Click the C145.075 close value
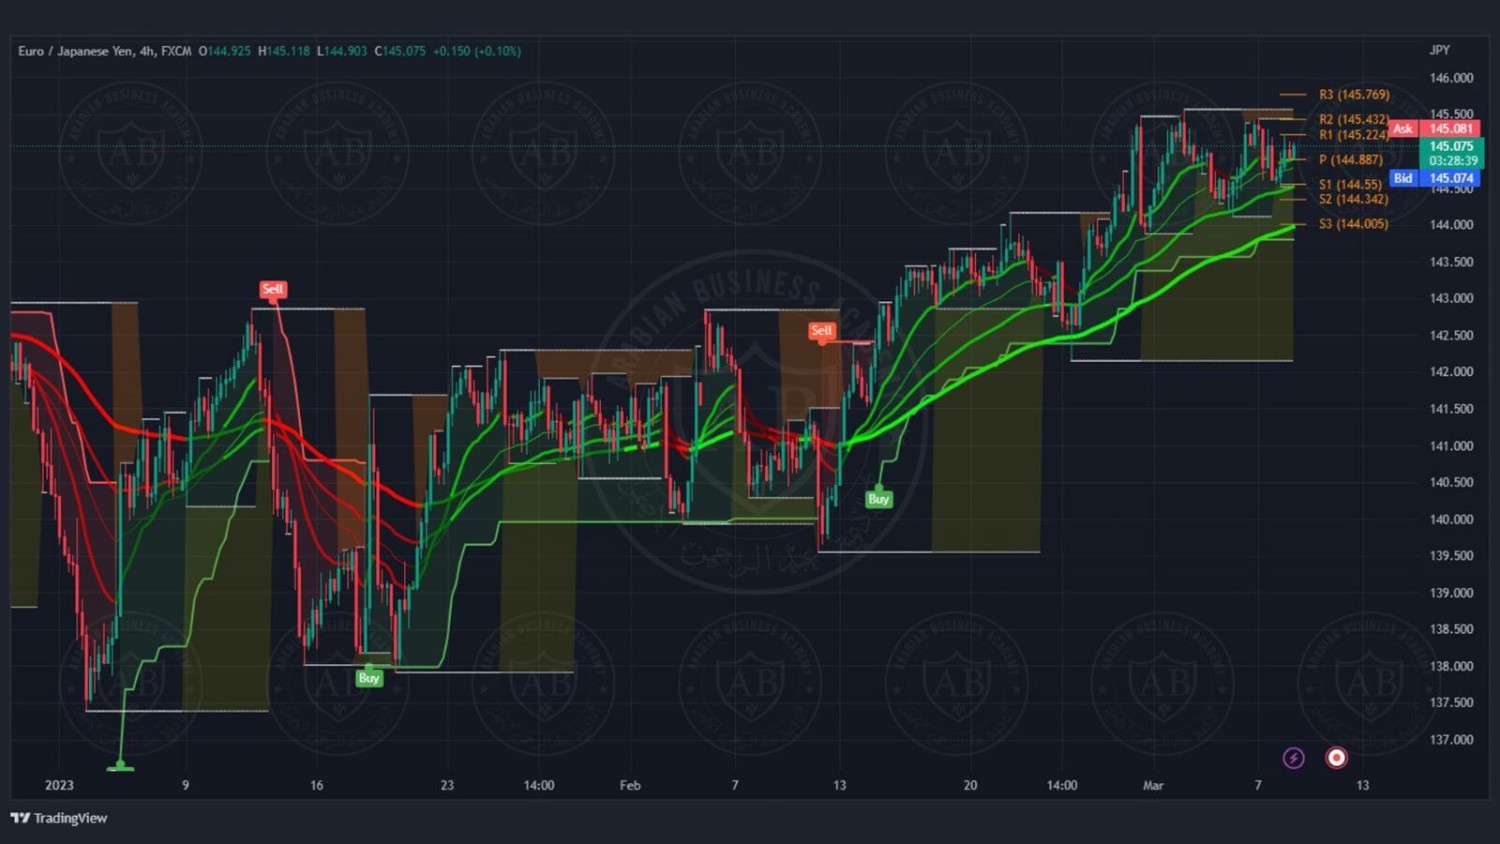The width and height of the screenshot is (1500, 844). pyautogui.click(x=400, y=51)
